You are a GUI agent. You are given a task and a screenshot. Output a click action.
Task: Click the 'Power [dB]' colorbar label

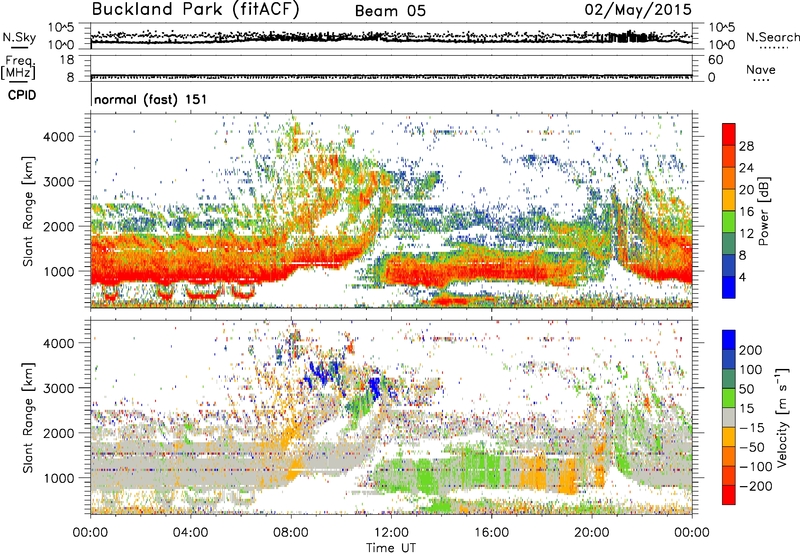click(764, 211)
